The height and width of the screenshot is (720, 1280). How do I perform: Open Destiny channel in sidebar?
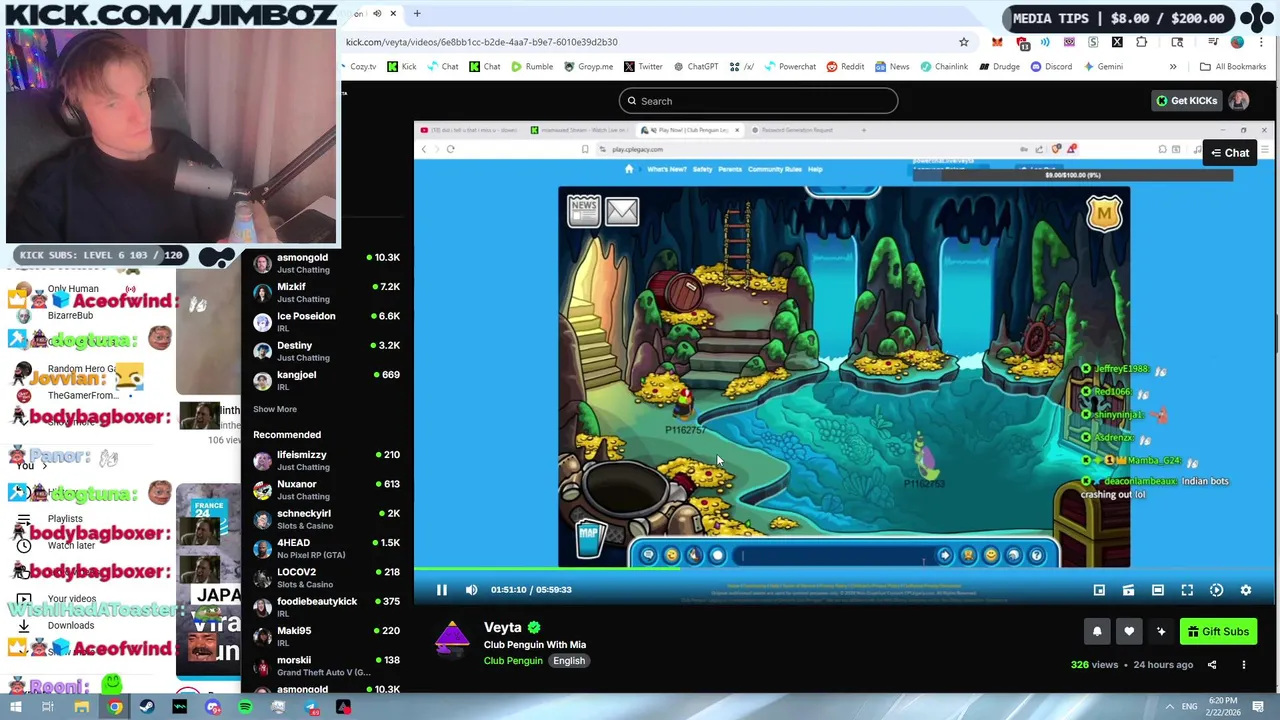coord(325,351)
